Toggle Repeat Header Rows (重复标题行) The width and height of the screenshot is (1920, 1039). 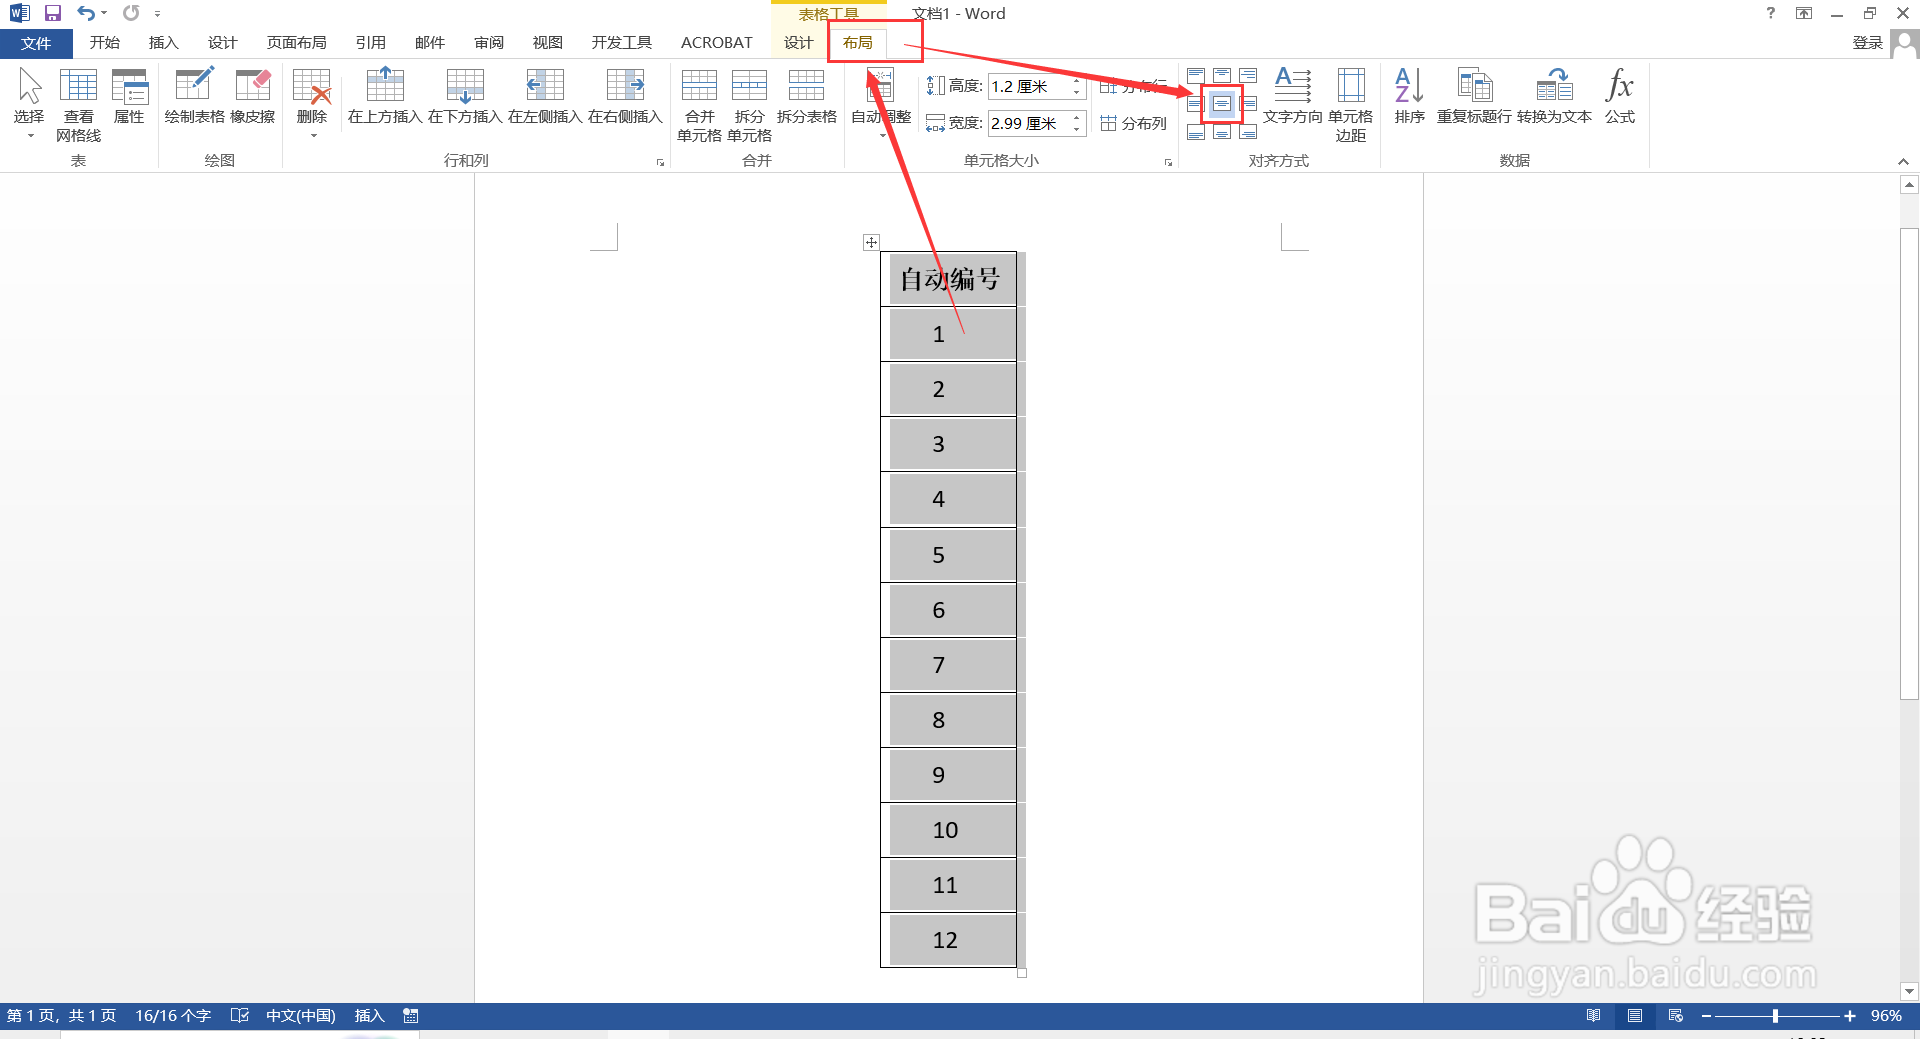(x=1475, y=97)
